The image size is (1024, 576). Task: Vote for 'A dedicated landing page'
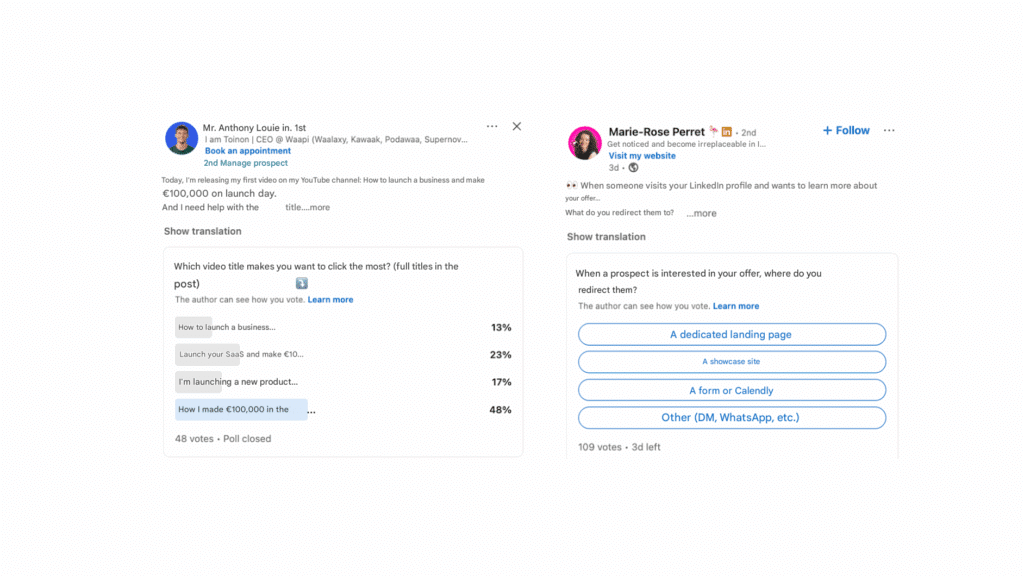point(731,335)
